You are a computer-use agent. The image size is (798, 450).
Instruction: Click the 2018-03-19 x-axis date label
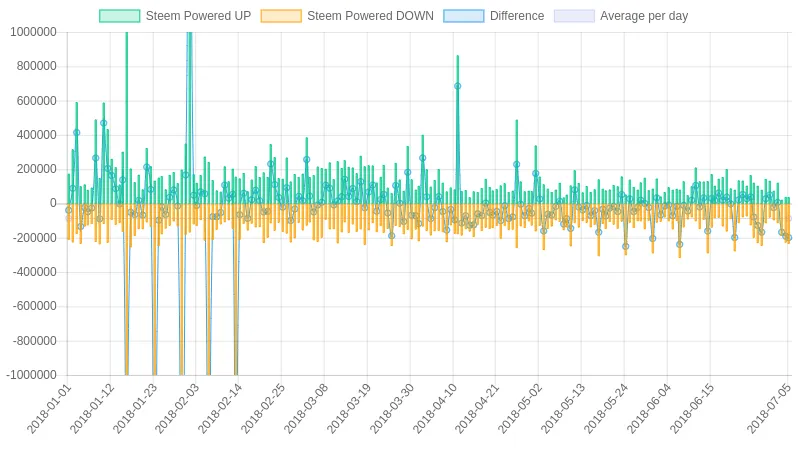tap(349, 409)
